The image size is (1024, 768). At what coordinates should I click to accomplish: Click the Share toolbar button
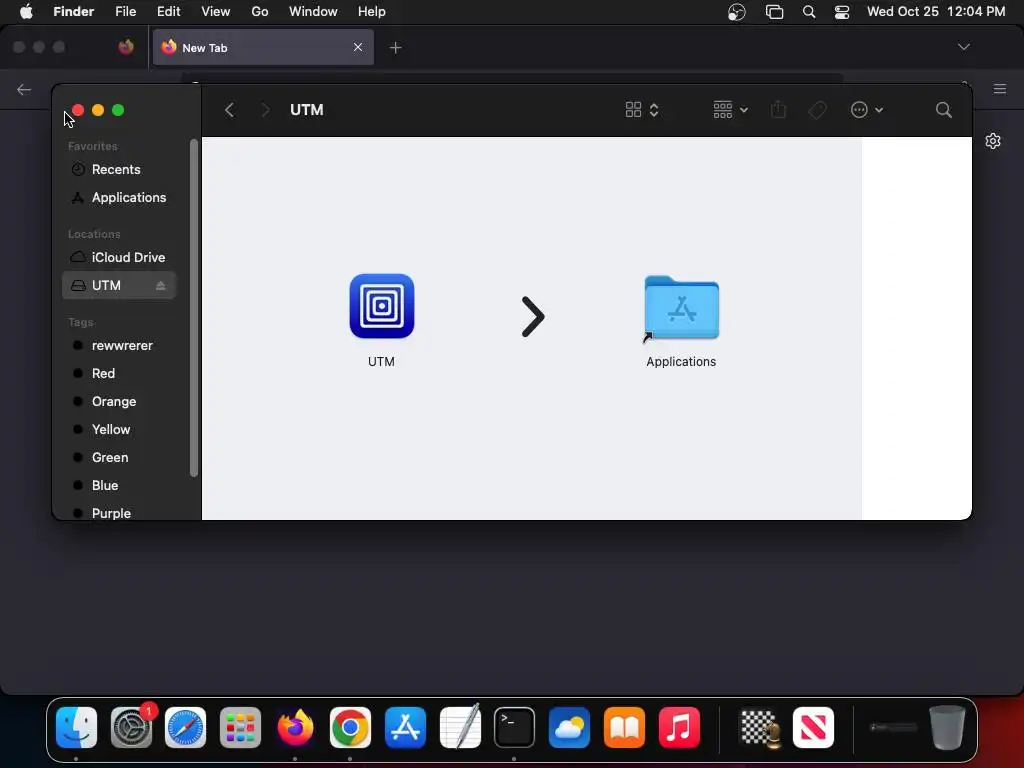coord(778,110)
